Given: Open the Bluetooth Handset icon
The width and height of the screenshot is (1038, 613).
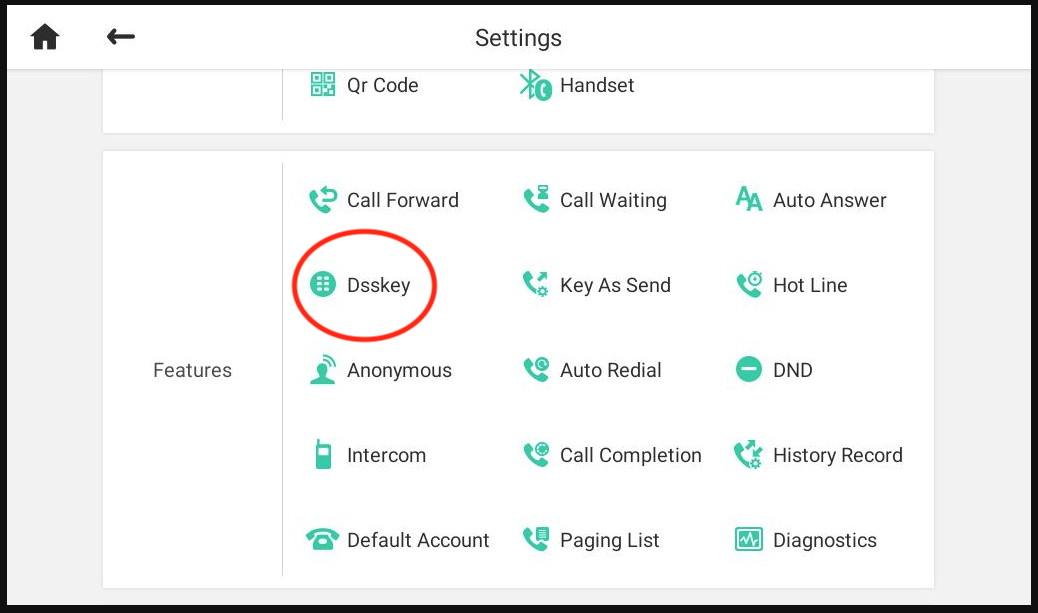Looking at the screenshot, I should point(535,85).
